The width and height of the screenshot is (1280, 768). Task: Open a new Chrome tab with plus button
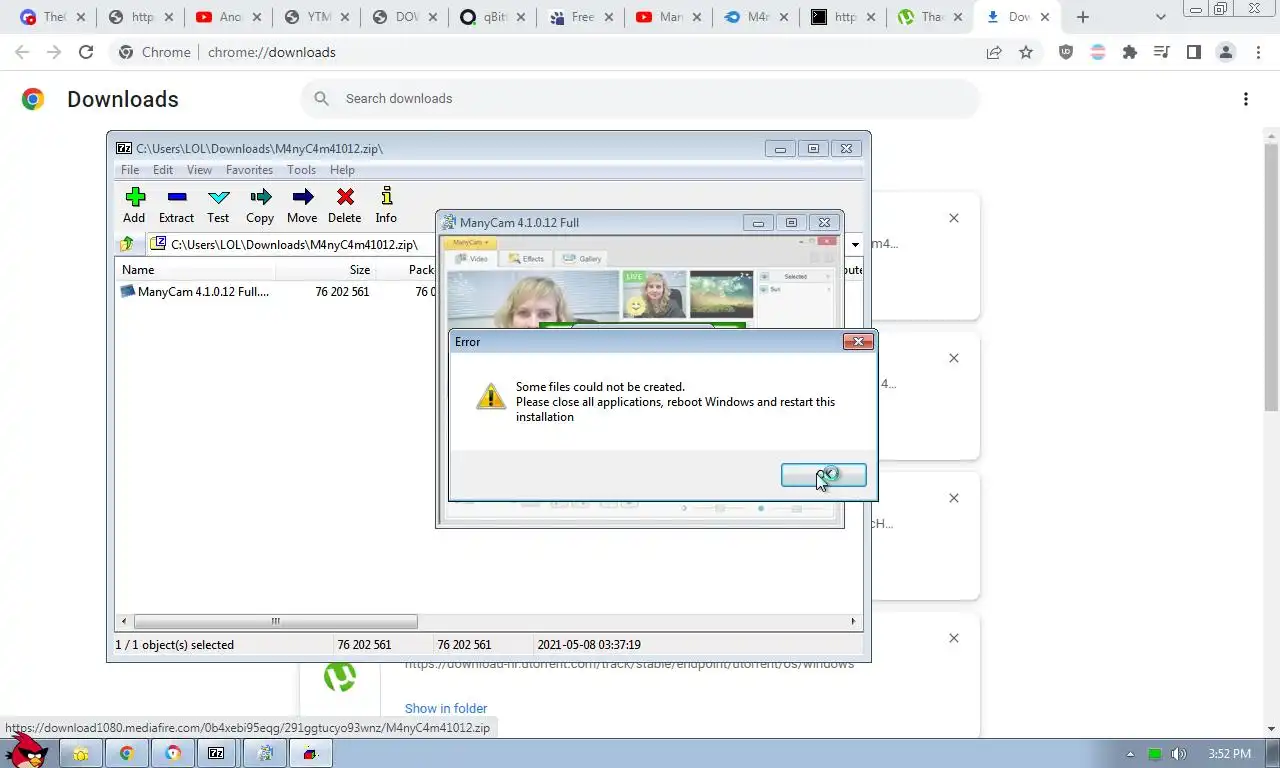coord(1082,17)
